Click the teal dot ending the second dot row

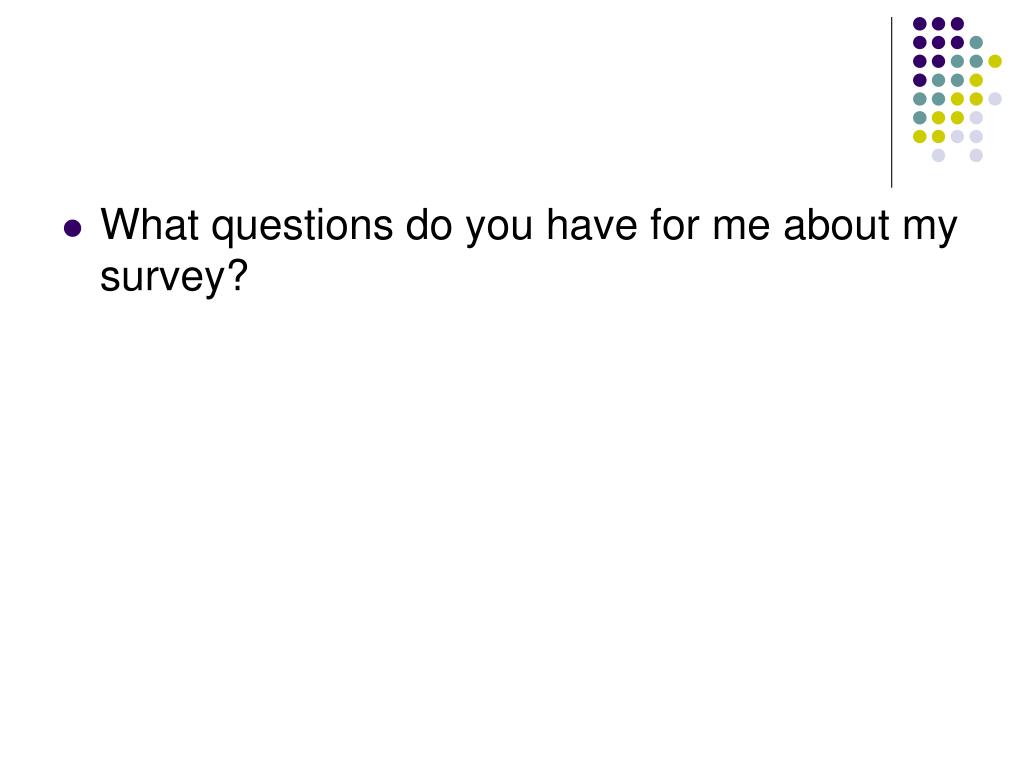tap(976, 43)
